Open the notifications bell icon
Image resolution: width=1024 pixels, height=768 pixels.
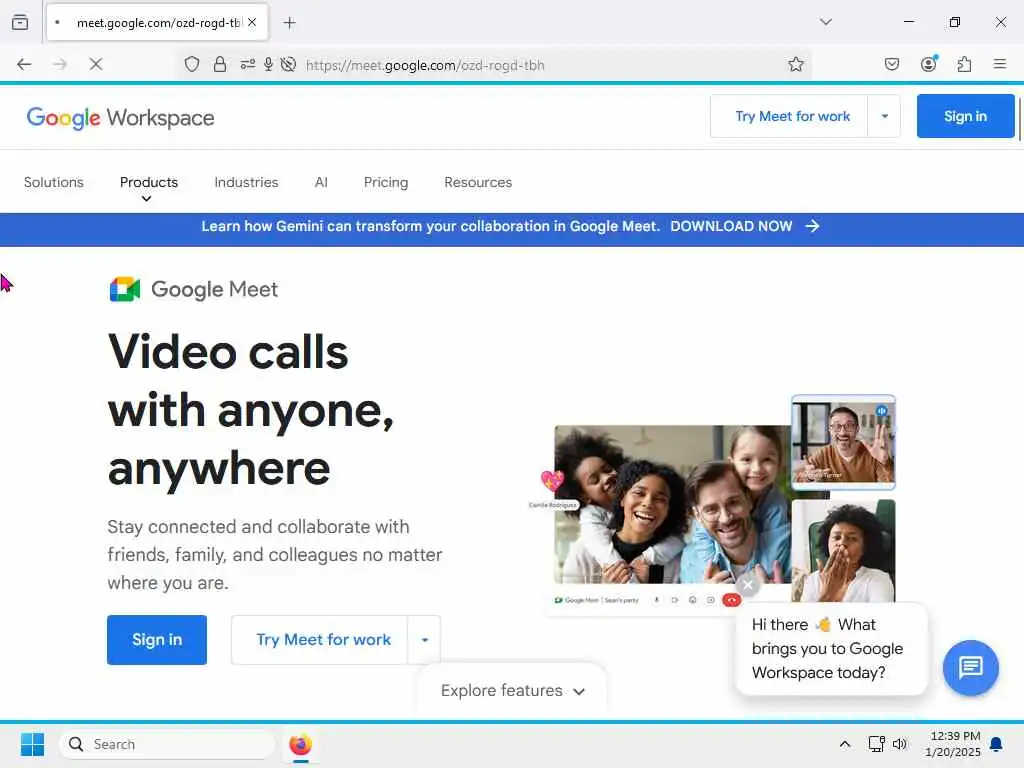tap(996, 744)
